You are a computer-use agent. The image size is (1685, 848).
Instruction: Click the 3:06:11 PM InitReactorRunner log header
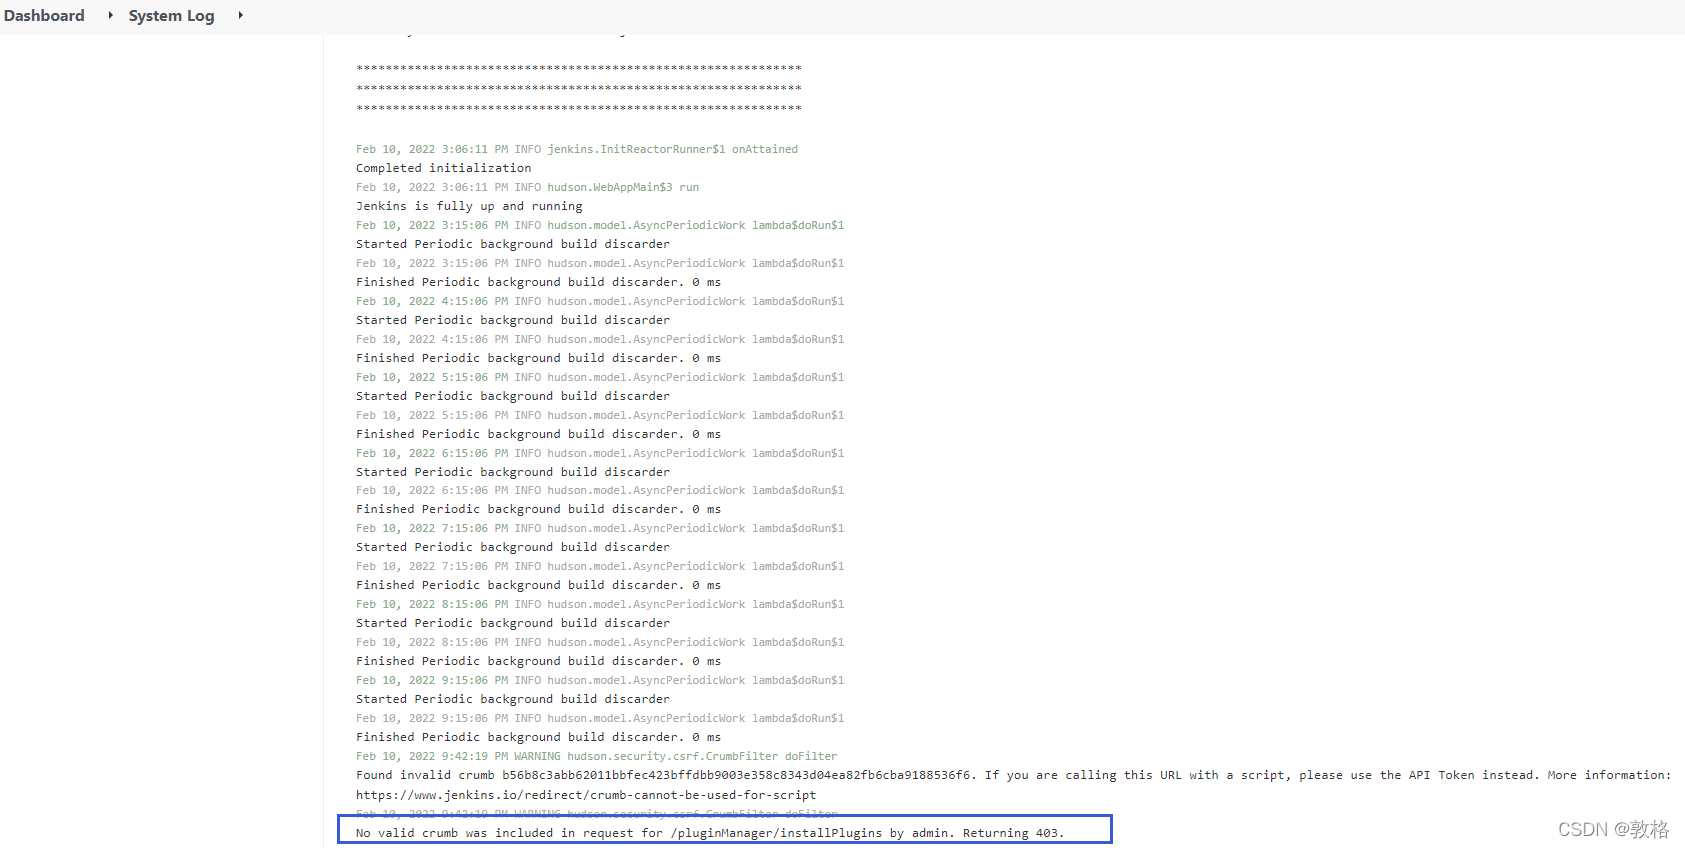click(577, 149)
